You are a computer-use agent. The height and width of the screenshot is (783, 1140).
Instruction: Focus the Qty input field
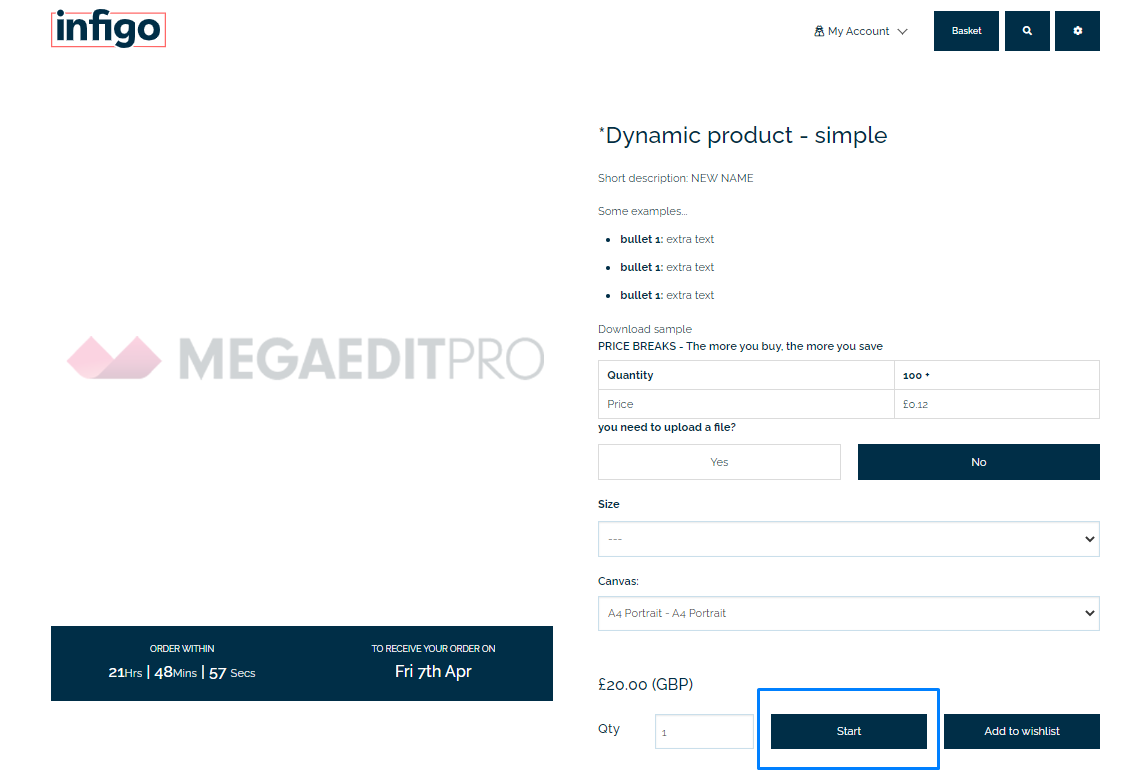coord(704,731)
